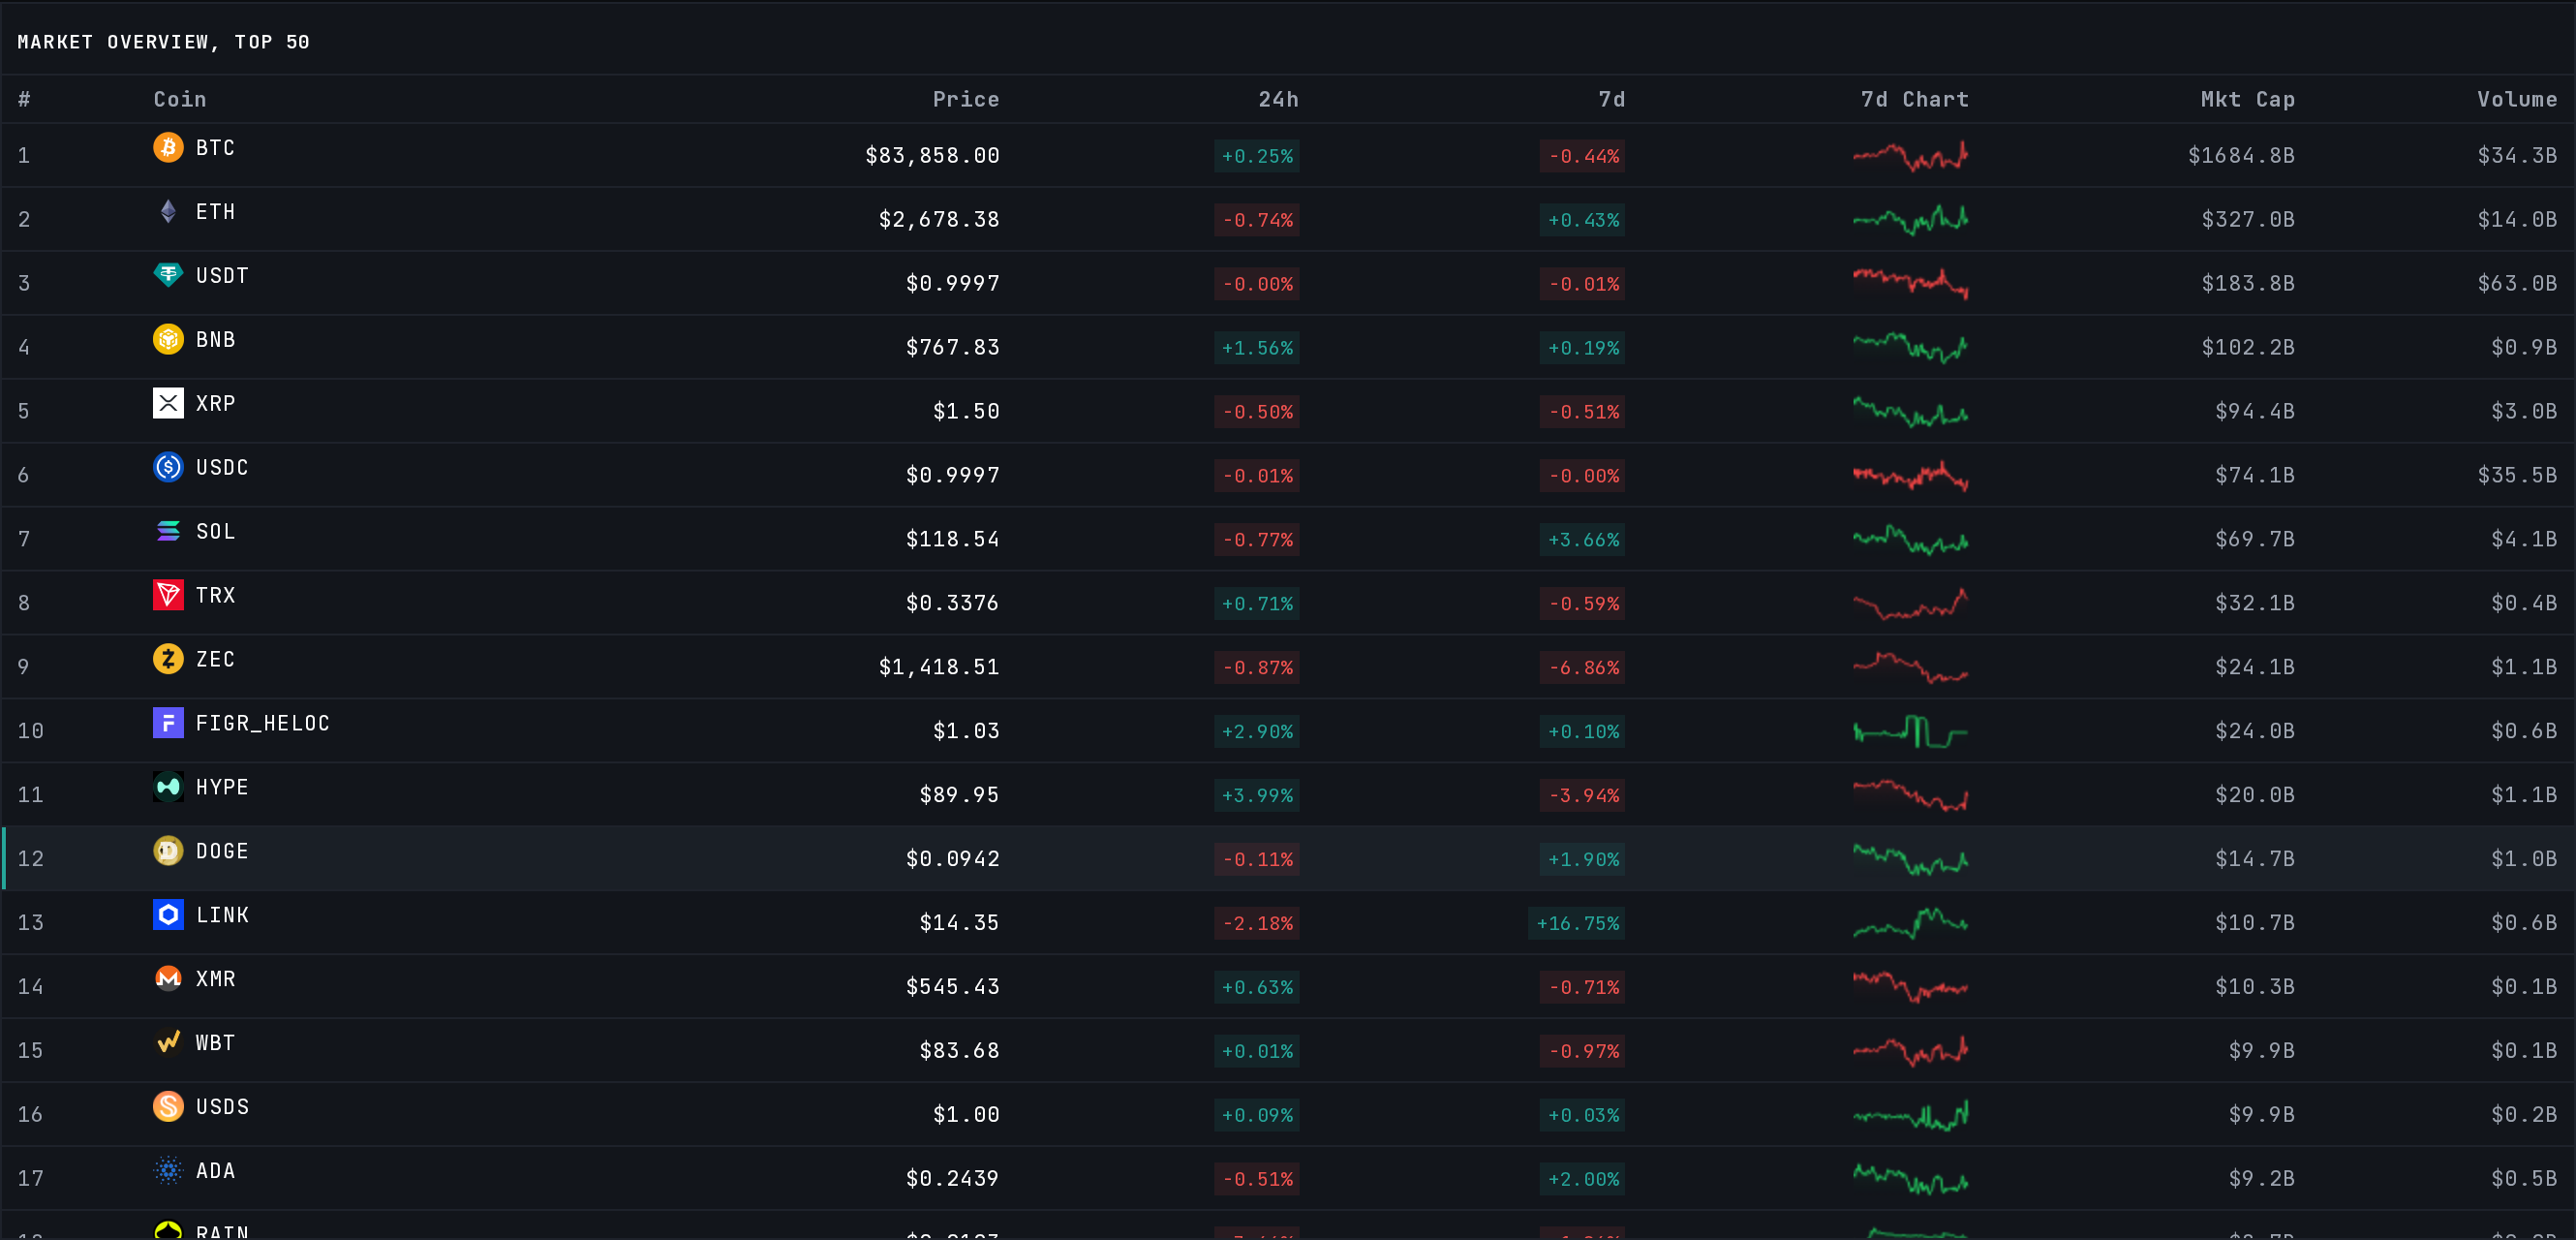Click the ADA market cap $9.2B
This screenshot has height=1240, width=2576.
(x=2262, y=1178)
